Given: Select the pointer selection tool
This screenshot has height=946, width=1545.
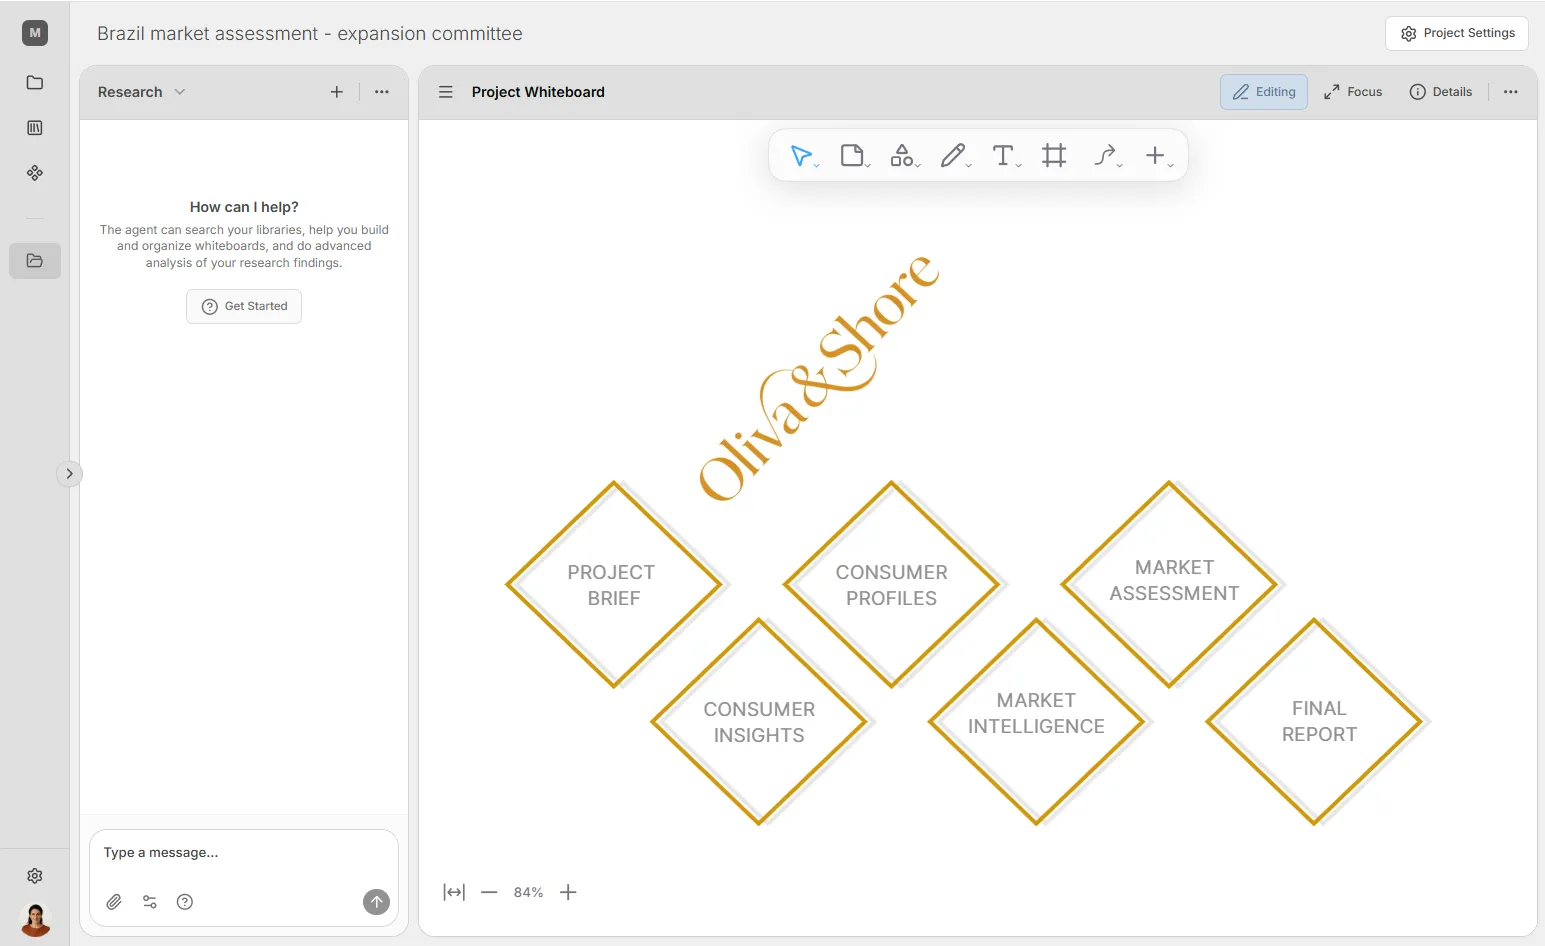Looking at the screenshot, I should [x=801, y=155].
